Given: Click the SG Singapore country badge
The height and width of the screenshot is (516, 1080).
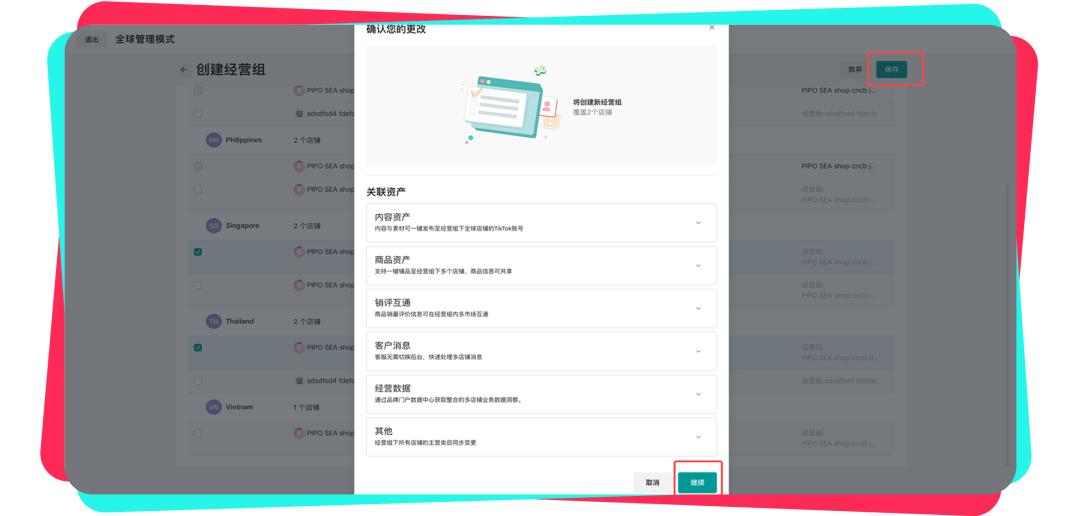Looking at the screenshot, I should pyautogui.click(x=213, y=226).
